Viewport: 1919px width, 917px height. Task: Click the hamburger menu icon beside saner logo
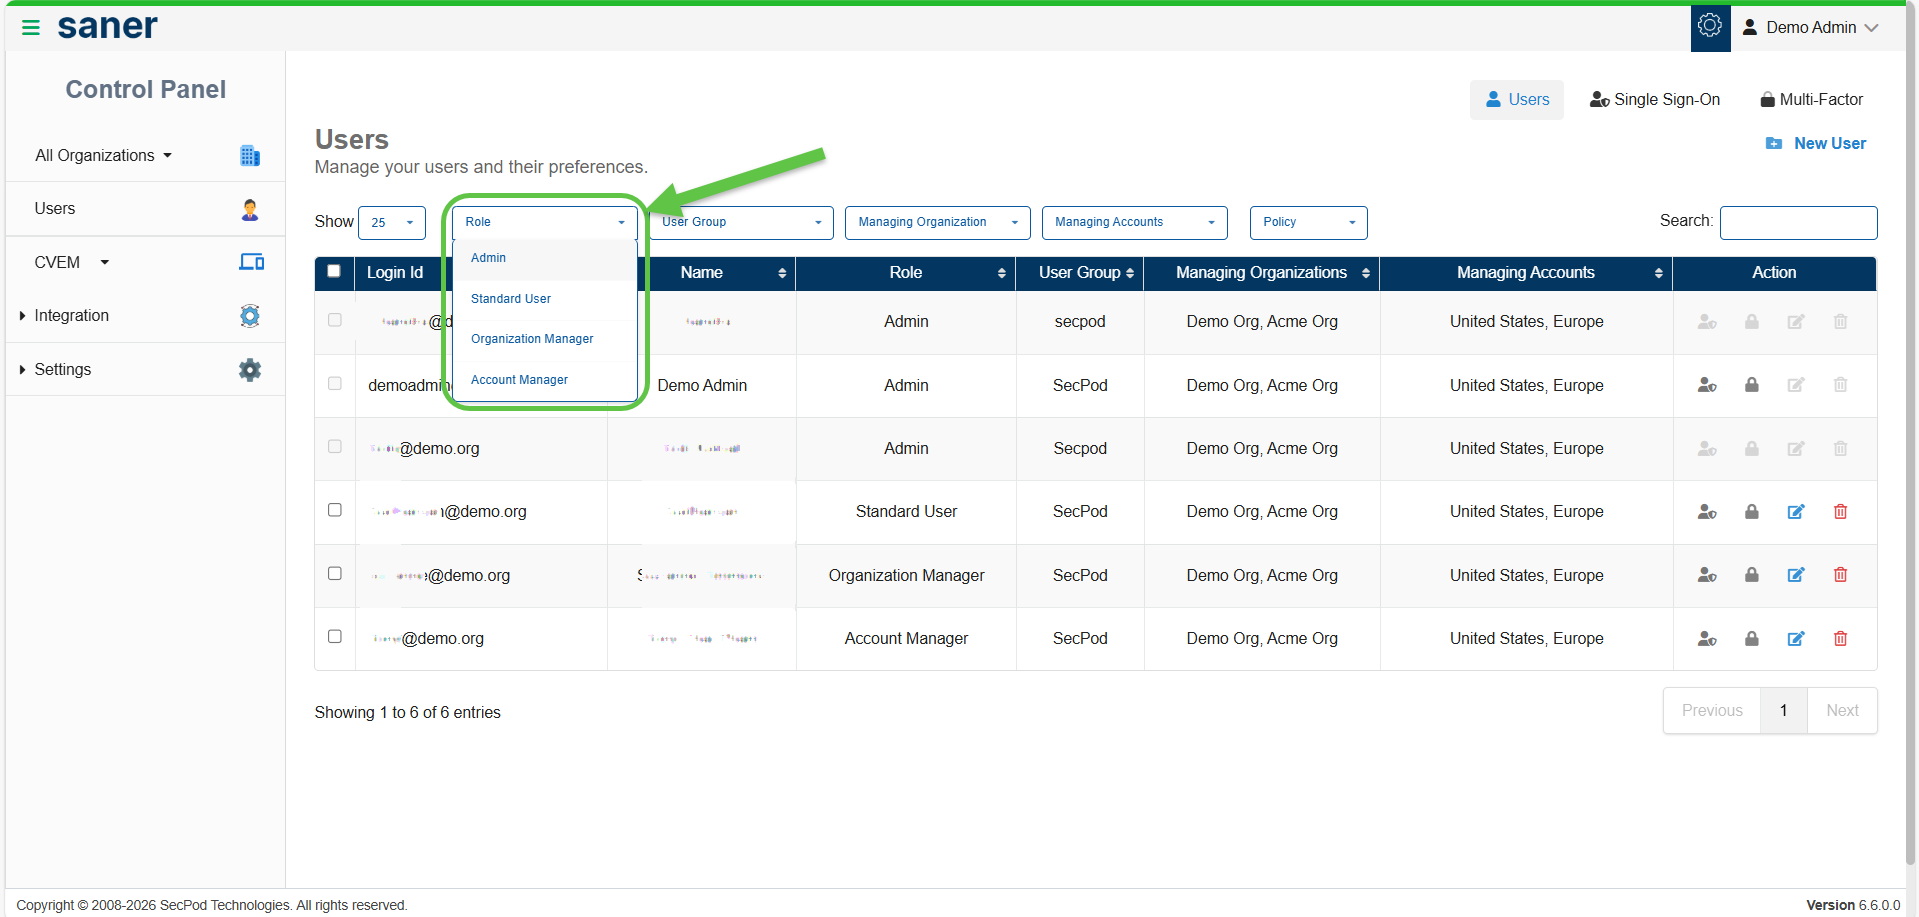click(x=31, y=28)
